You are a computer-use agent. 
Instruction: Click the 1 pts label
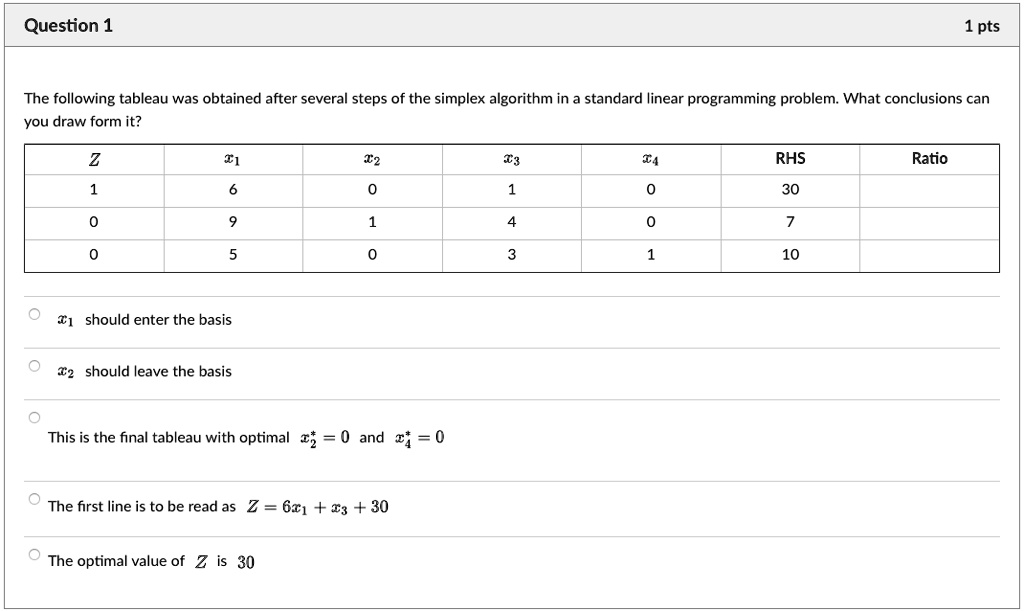[982, 26]
